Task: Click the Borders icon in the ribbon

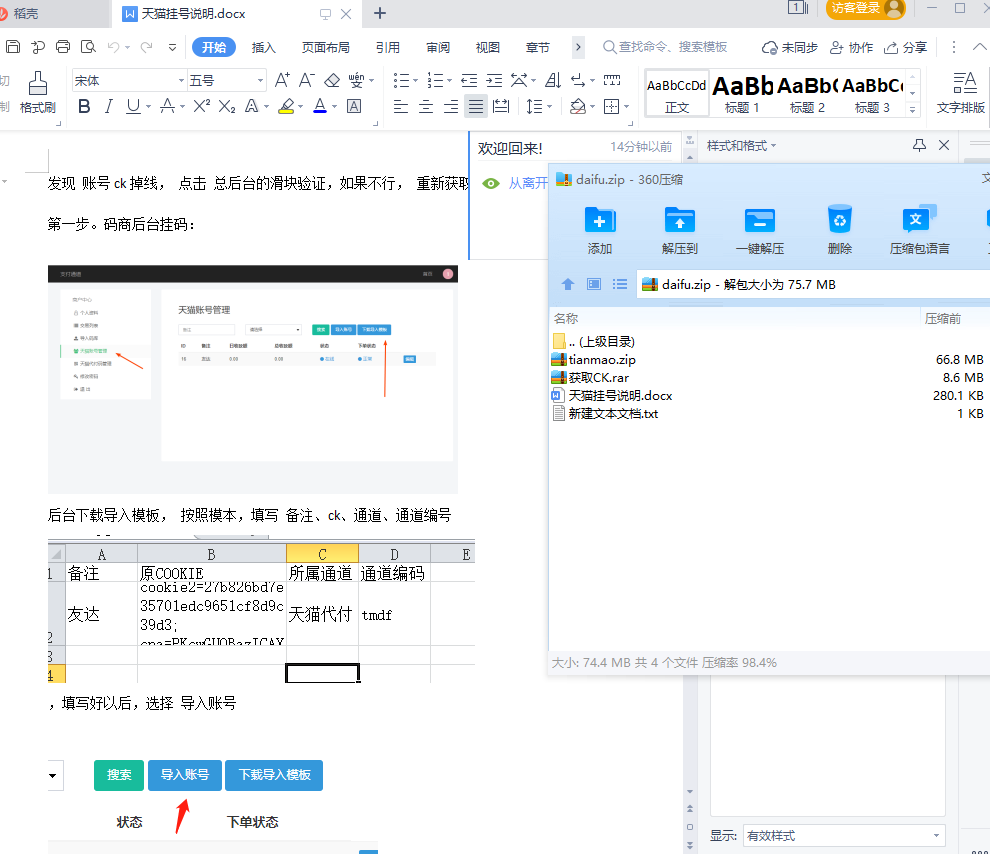Action: pos(611,106)
